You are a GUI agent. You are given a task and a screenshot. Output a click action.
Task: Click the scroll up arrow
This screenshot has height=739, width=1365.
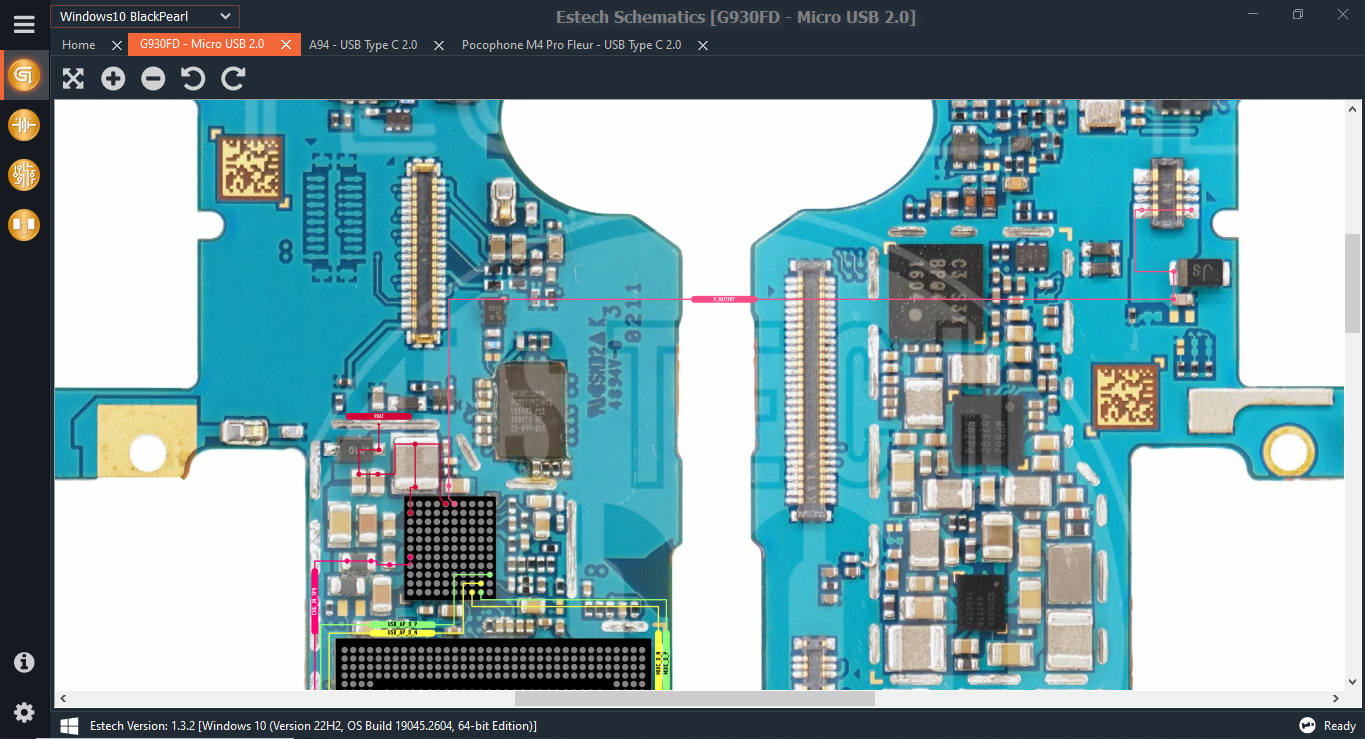[x=1352, y=107]
